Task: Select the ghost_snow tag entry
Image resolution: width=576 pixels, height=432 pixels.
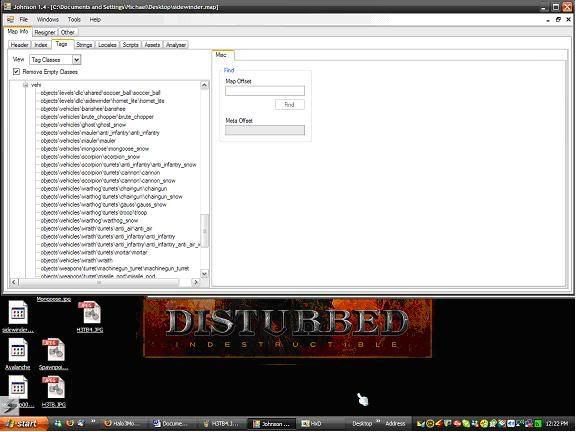Action: click(83, 125)
